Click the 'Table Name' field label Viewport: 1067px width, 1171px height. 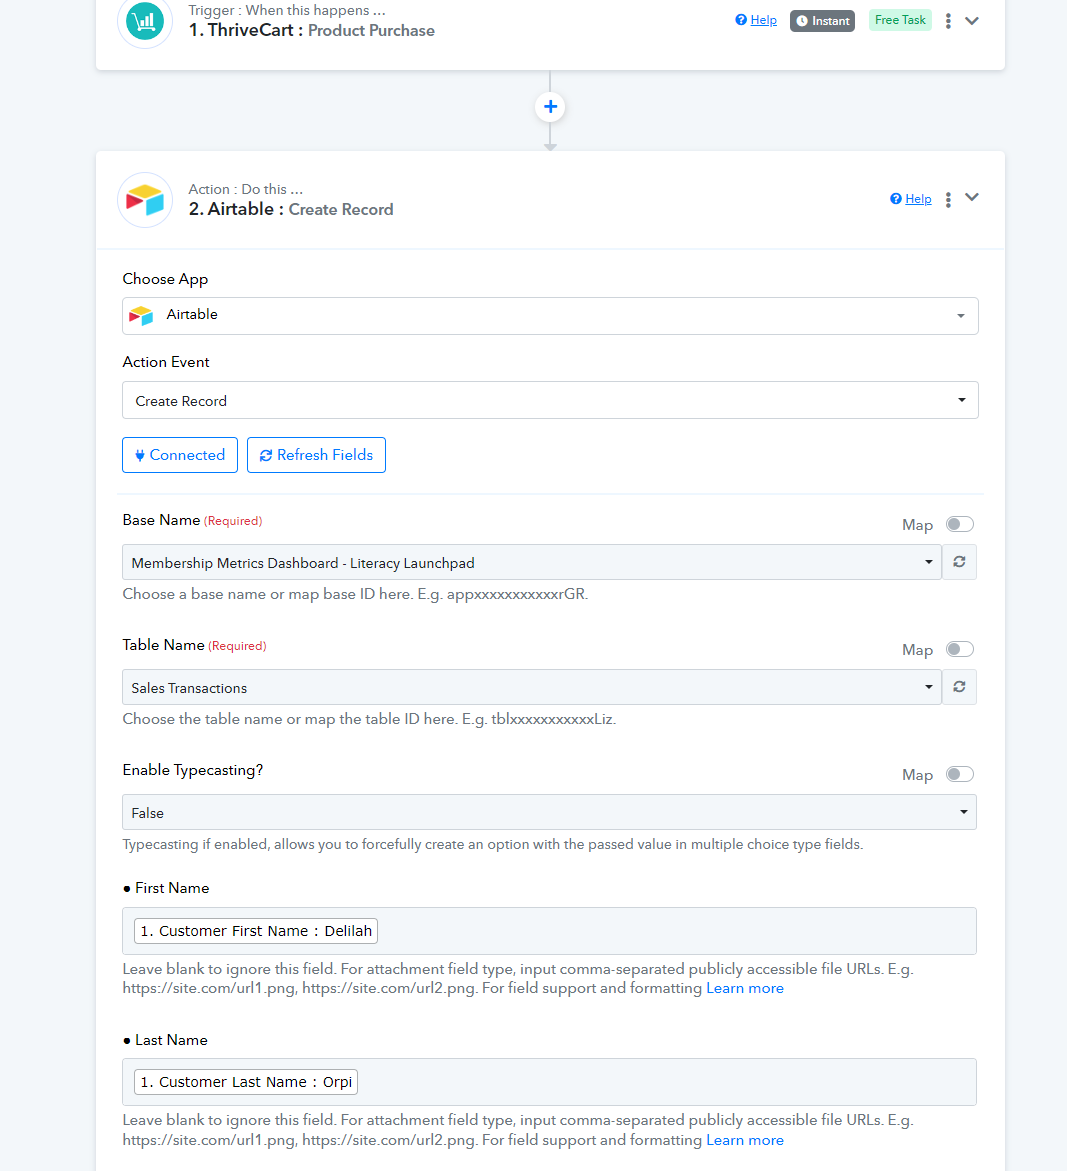(x=164, y=644)
